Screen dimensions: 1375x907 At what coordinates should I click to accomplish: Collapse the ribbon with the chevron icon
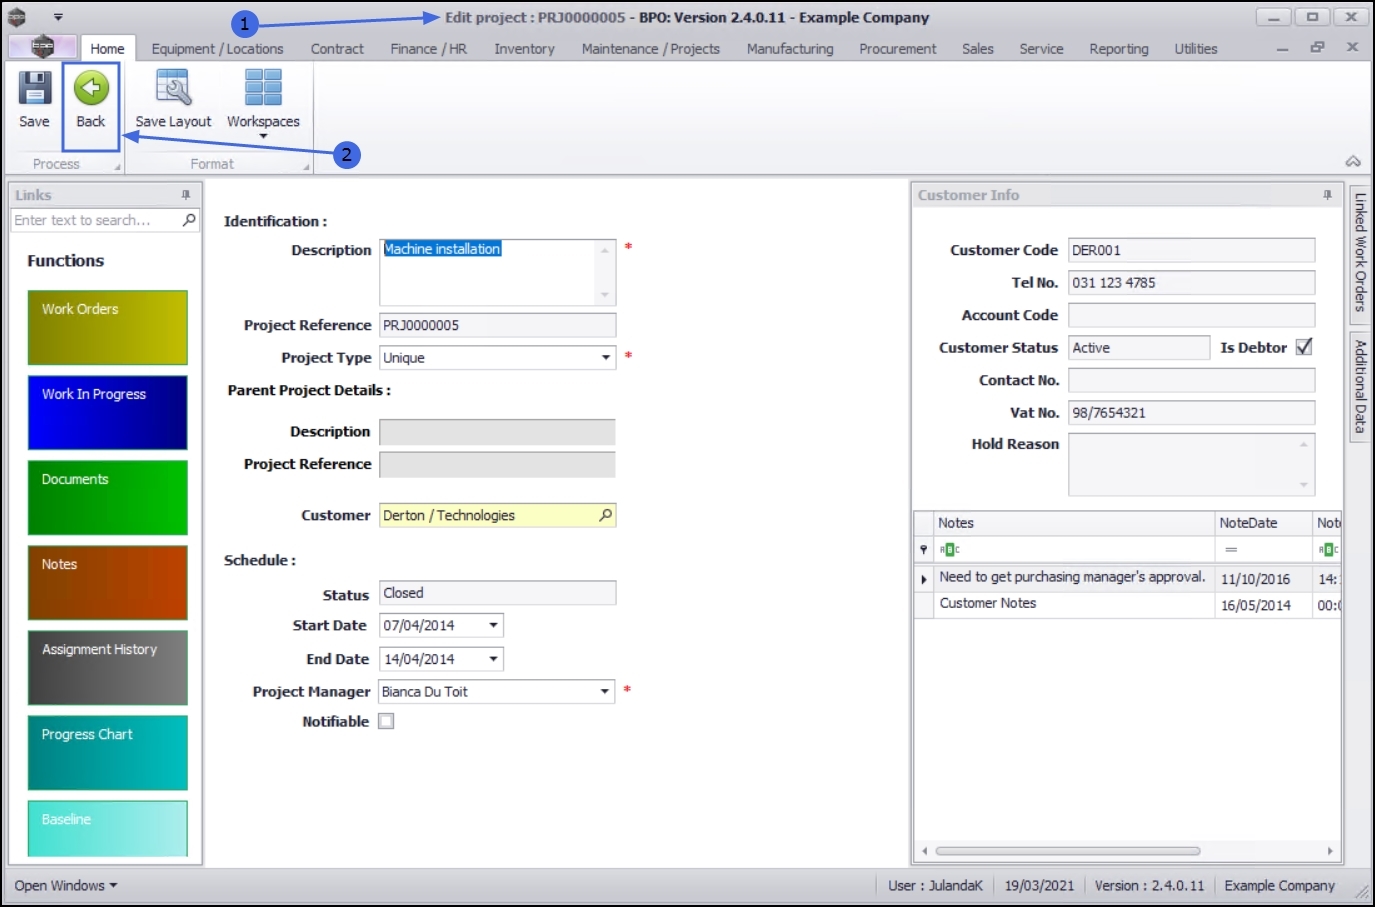[1352, 162]
